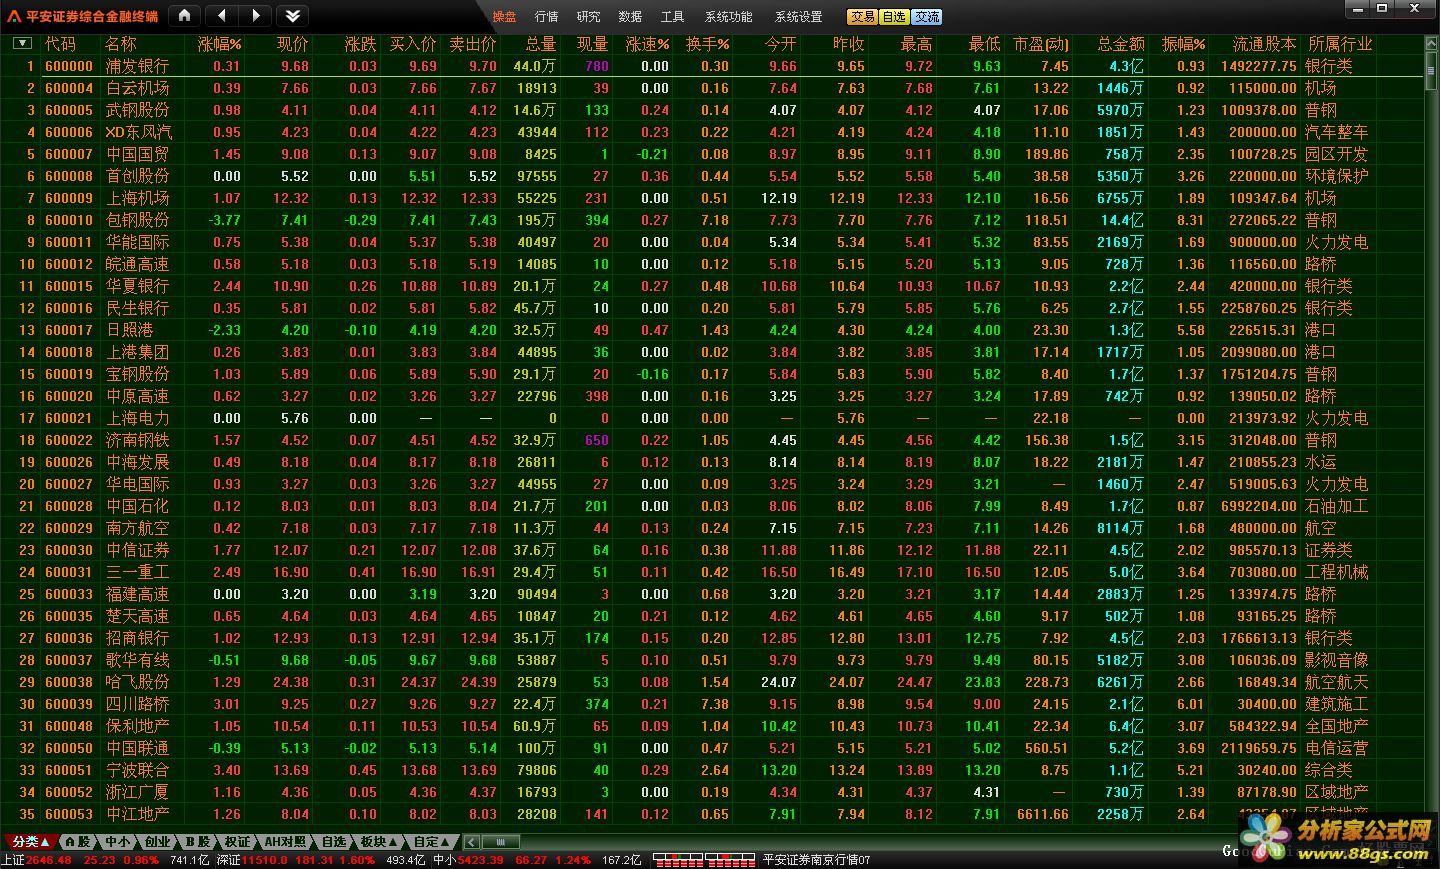Expand the double-chevron toolbar menu
Image resolution: width=1440 pixels, height=869 pixels.
[x=292, y=16]
